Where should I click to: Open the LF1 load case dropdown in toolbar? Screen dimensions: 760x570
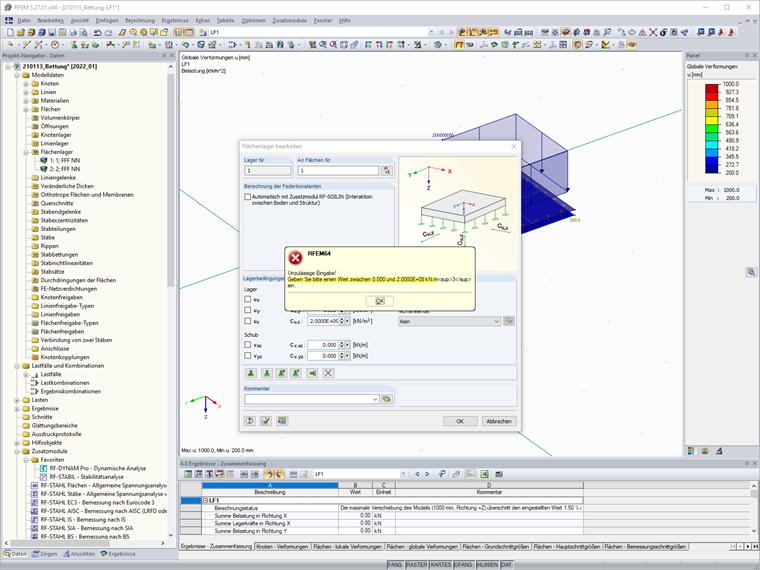point(431,32)
